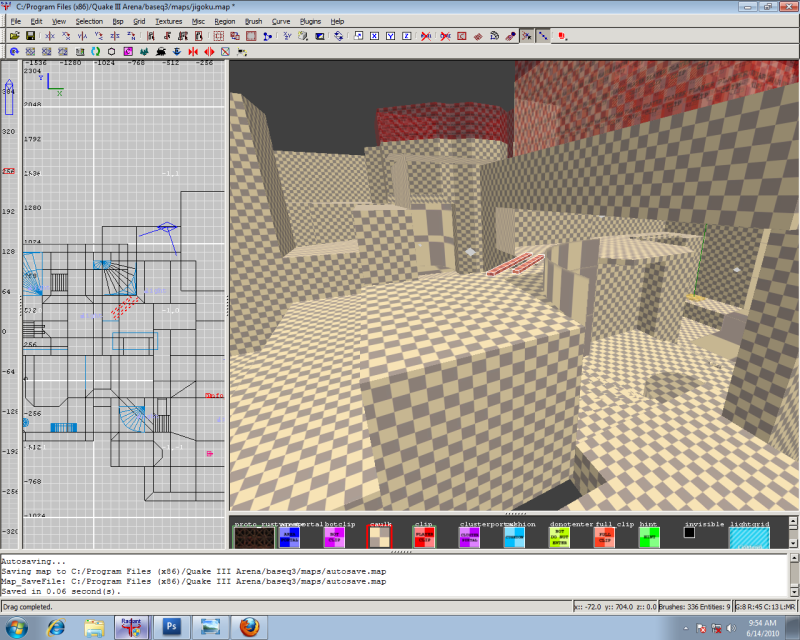Activate the Clipper tool
800x640 pixels.
267,36
